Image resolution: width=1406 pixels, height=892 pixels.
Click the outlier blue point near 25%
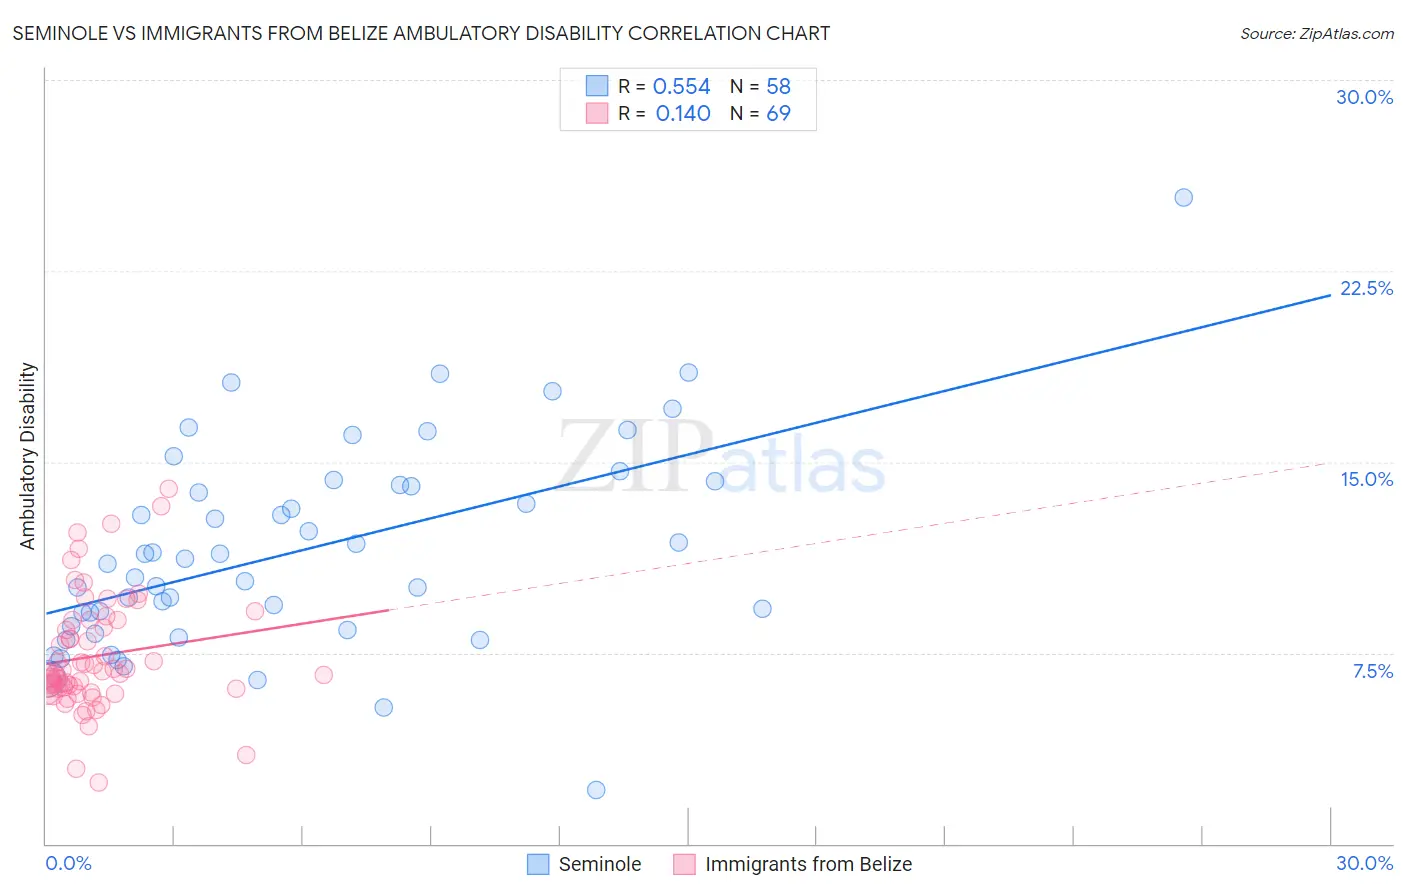[x=1183, y=197]
